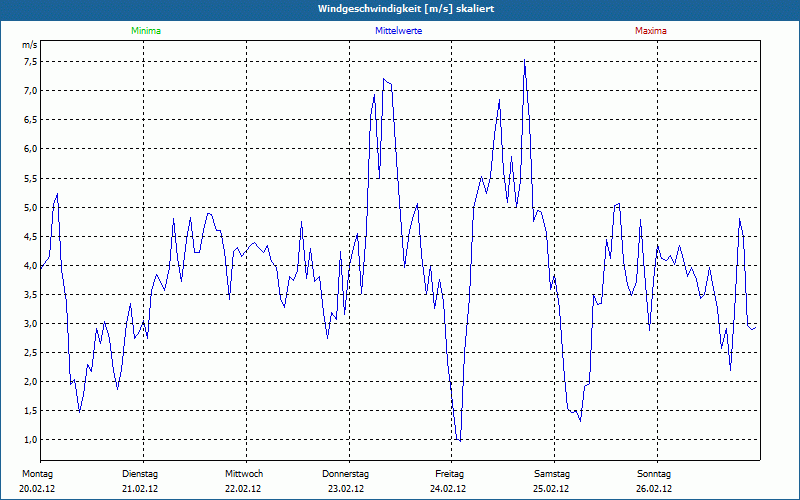Click the chart title Windgeschwindigkeit [m/s] skaliert
The width and height of the screenshot is (800, 500).
406,9
